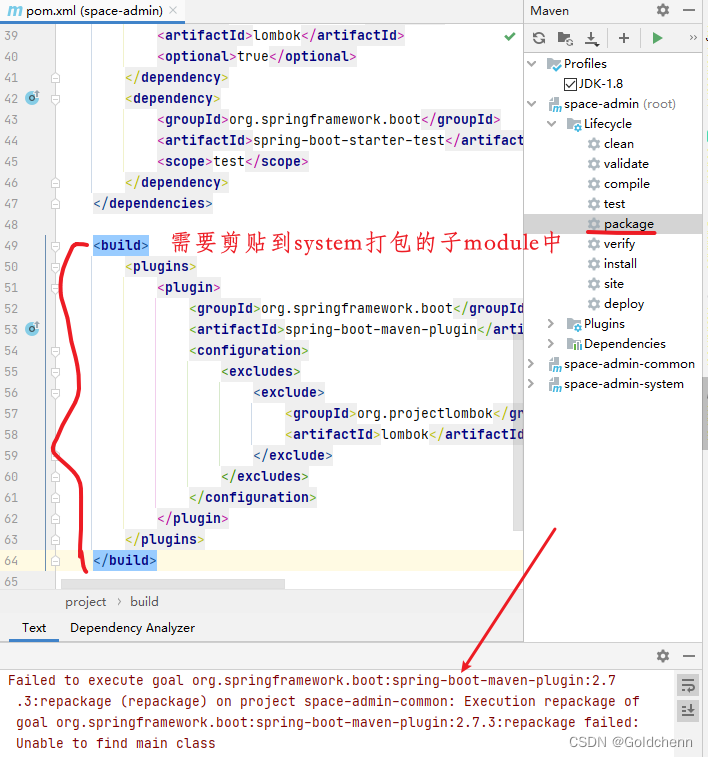The height and width of the screenshot is (757, 708).
Task: Click Generate Sources and Update Folders icon
Action: (x=565, y=38)
